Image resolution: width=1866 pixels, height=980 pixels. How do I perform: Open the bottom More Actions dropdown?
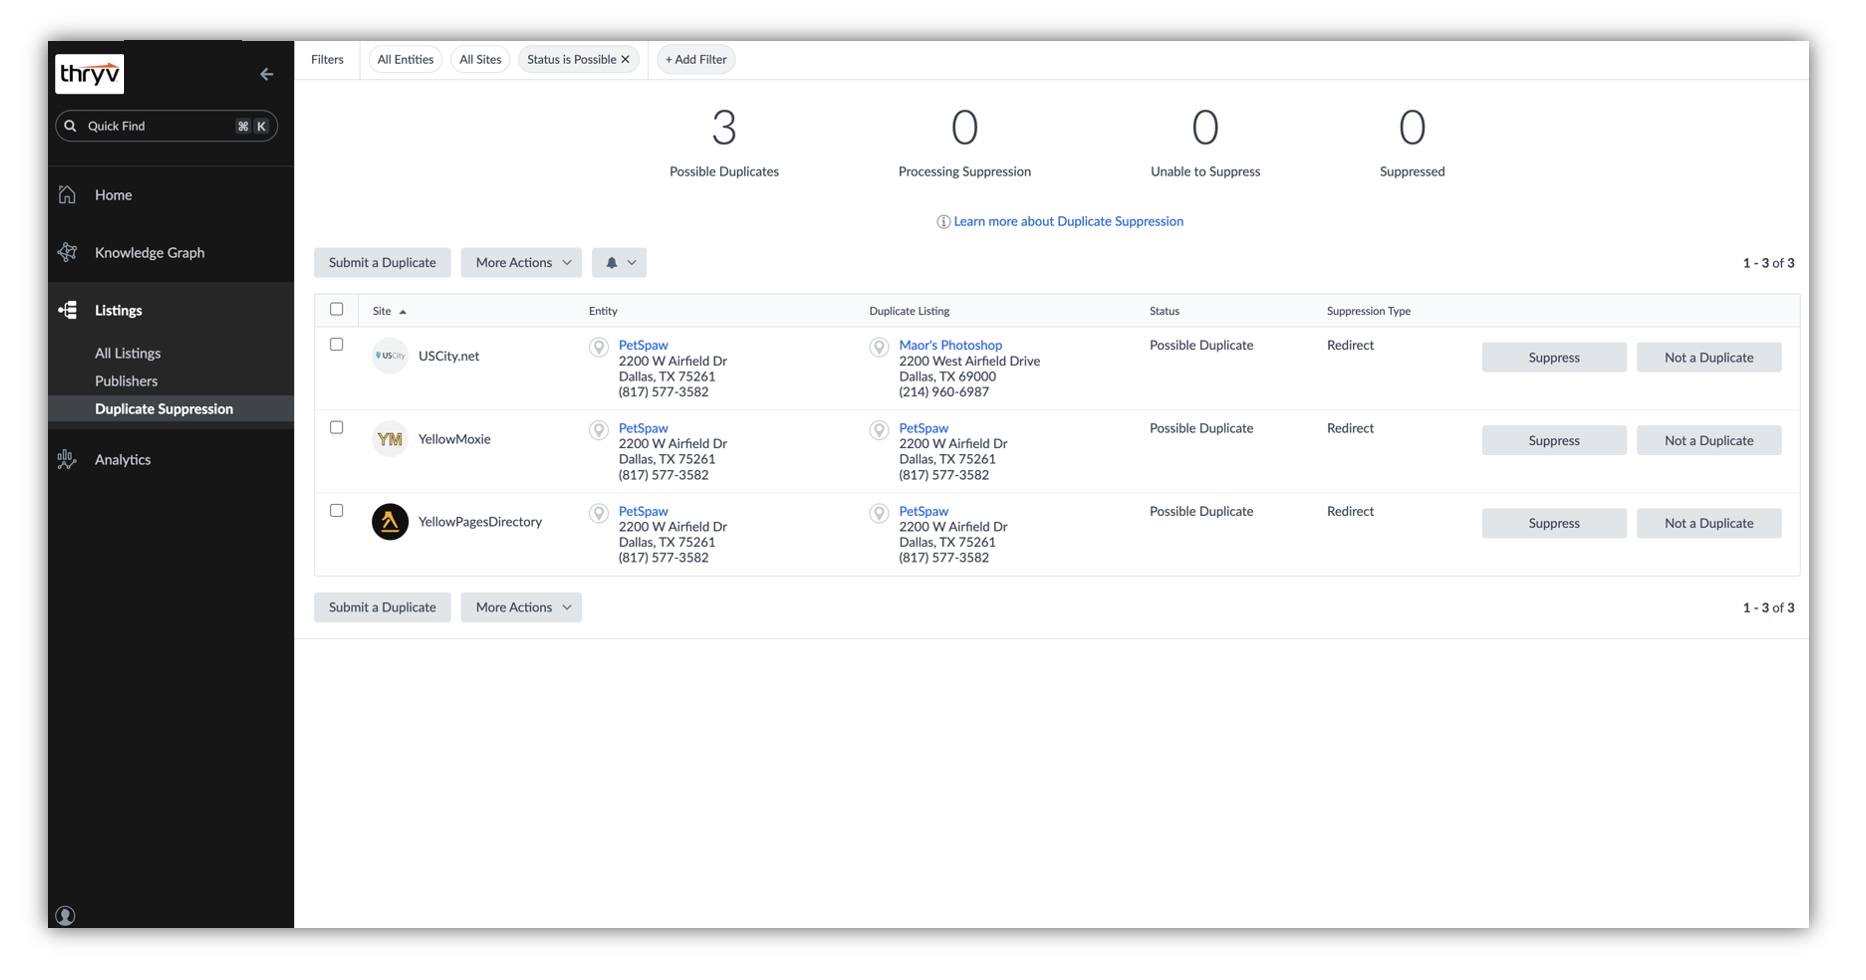pos(521,608)
